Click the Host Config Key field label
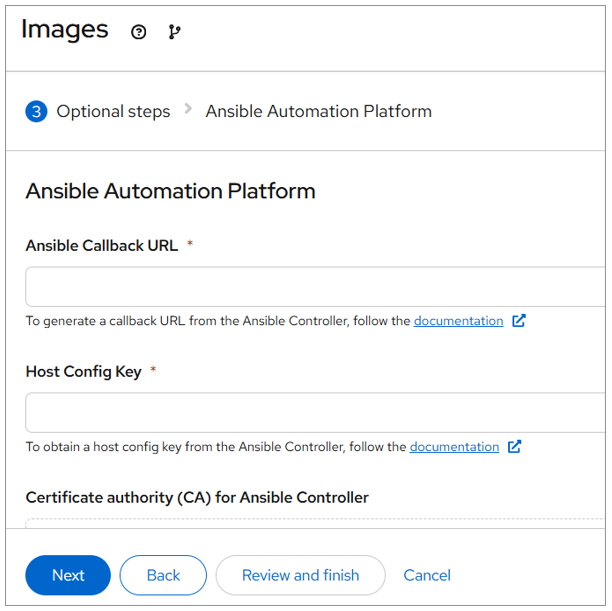The width and height of the screenshot is (612, 611). (83, 371)
